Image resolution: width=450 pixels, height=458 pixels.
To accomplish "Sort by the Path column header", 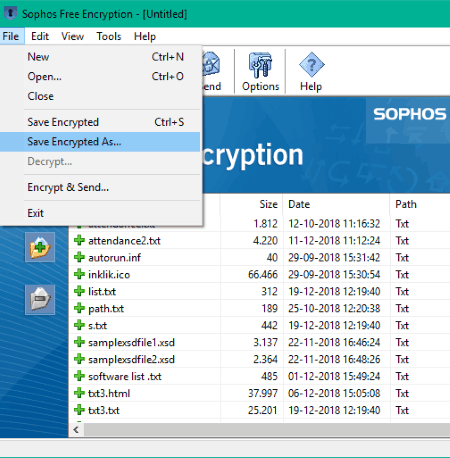I will coord(420,204).
